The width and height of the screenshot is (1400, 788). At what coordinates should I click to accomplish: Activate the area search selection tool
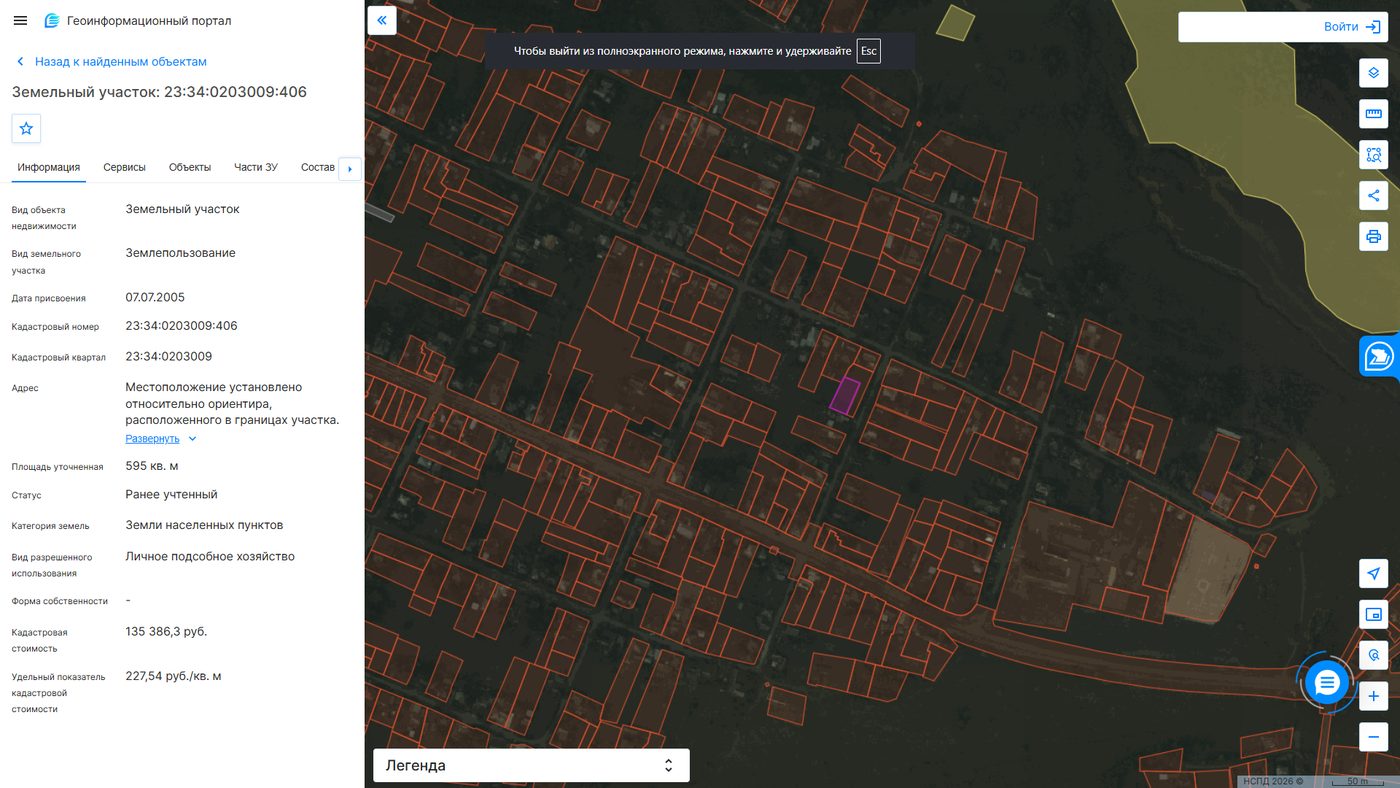point(1374,155)
